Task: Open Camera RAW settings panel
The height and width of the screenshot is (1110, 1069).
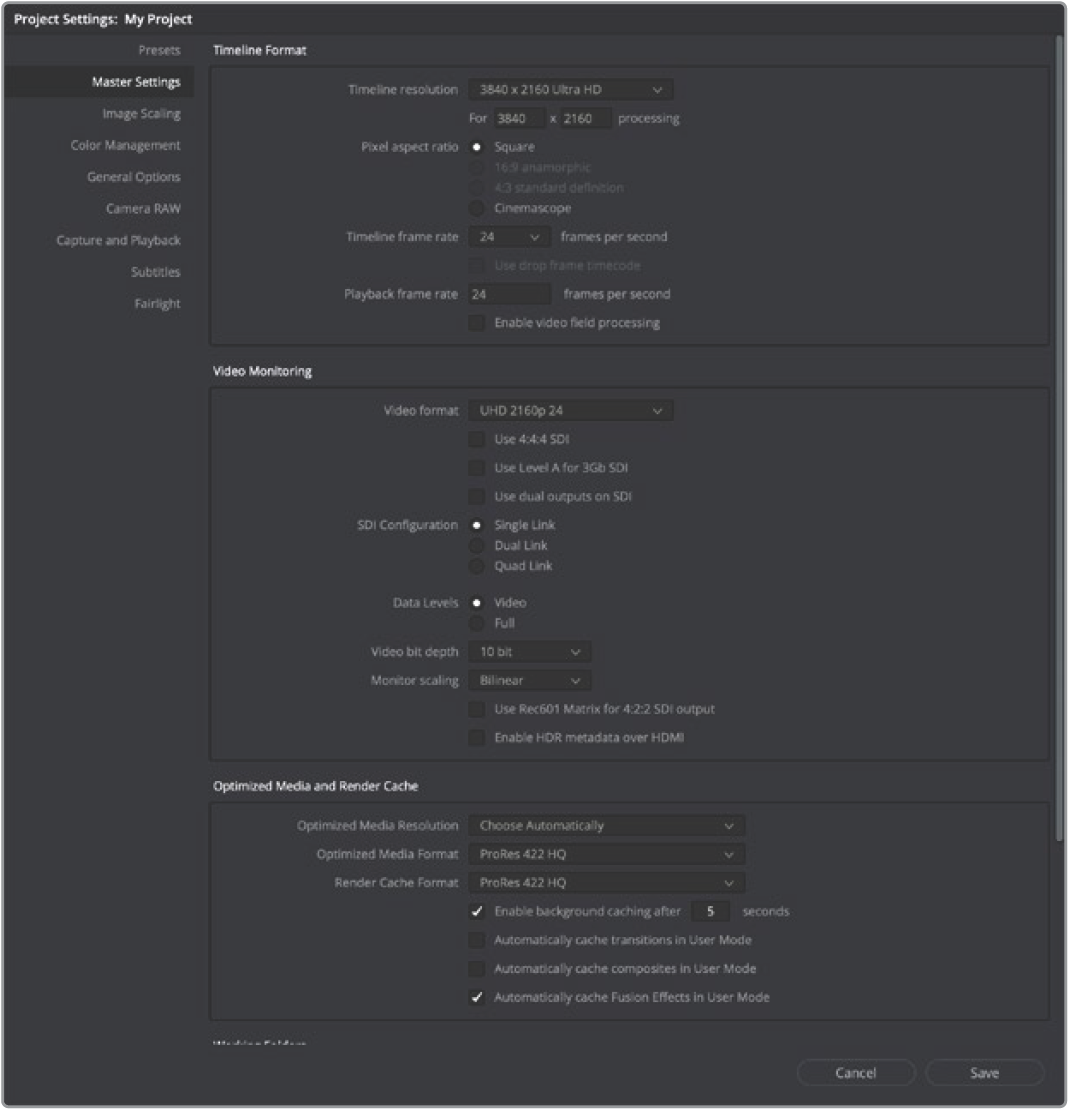Action: [143, 209]
